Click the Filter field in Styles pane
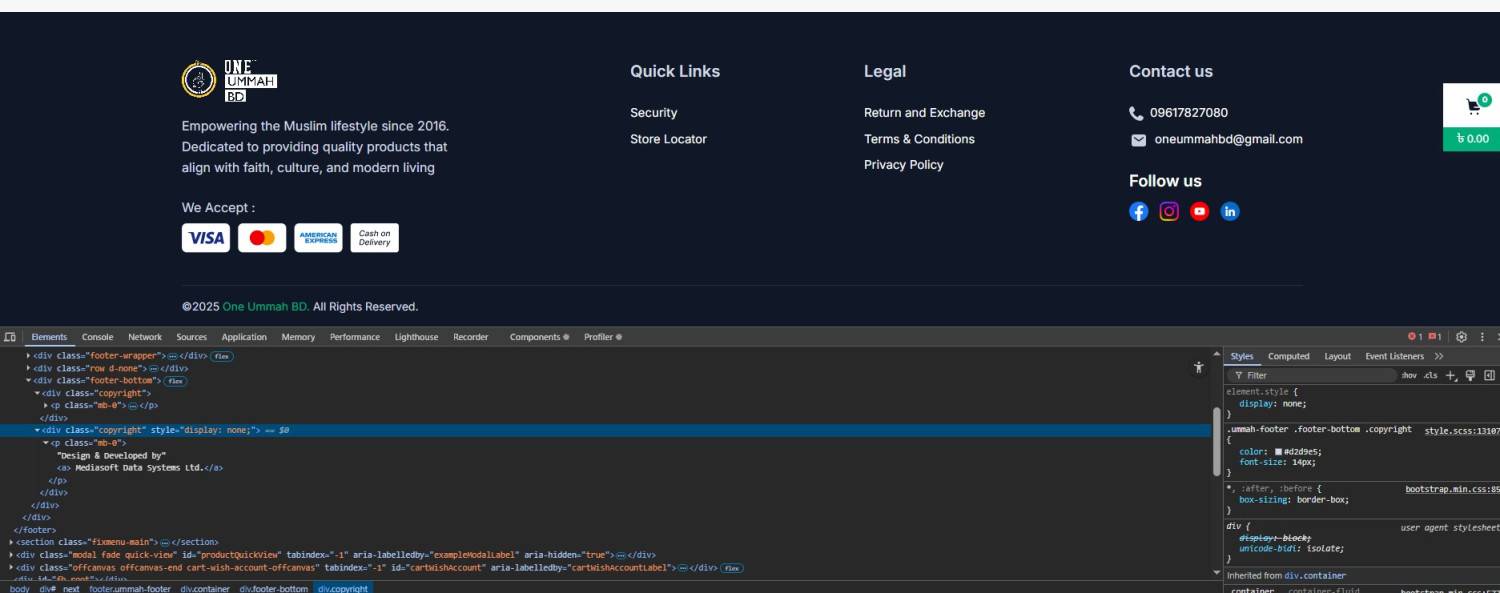Image resolution: width=1500 pixels, height=593 pixels. (1313, 375)
